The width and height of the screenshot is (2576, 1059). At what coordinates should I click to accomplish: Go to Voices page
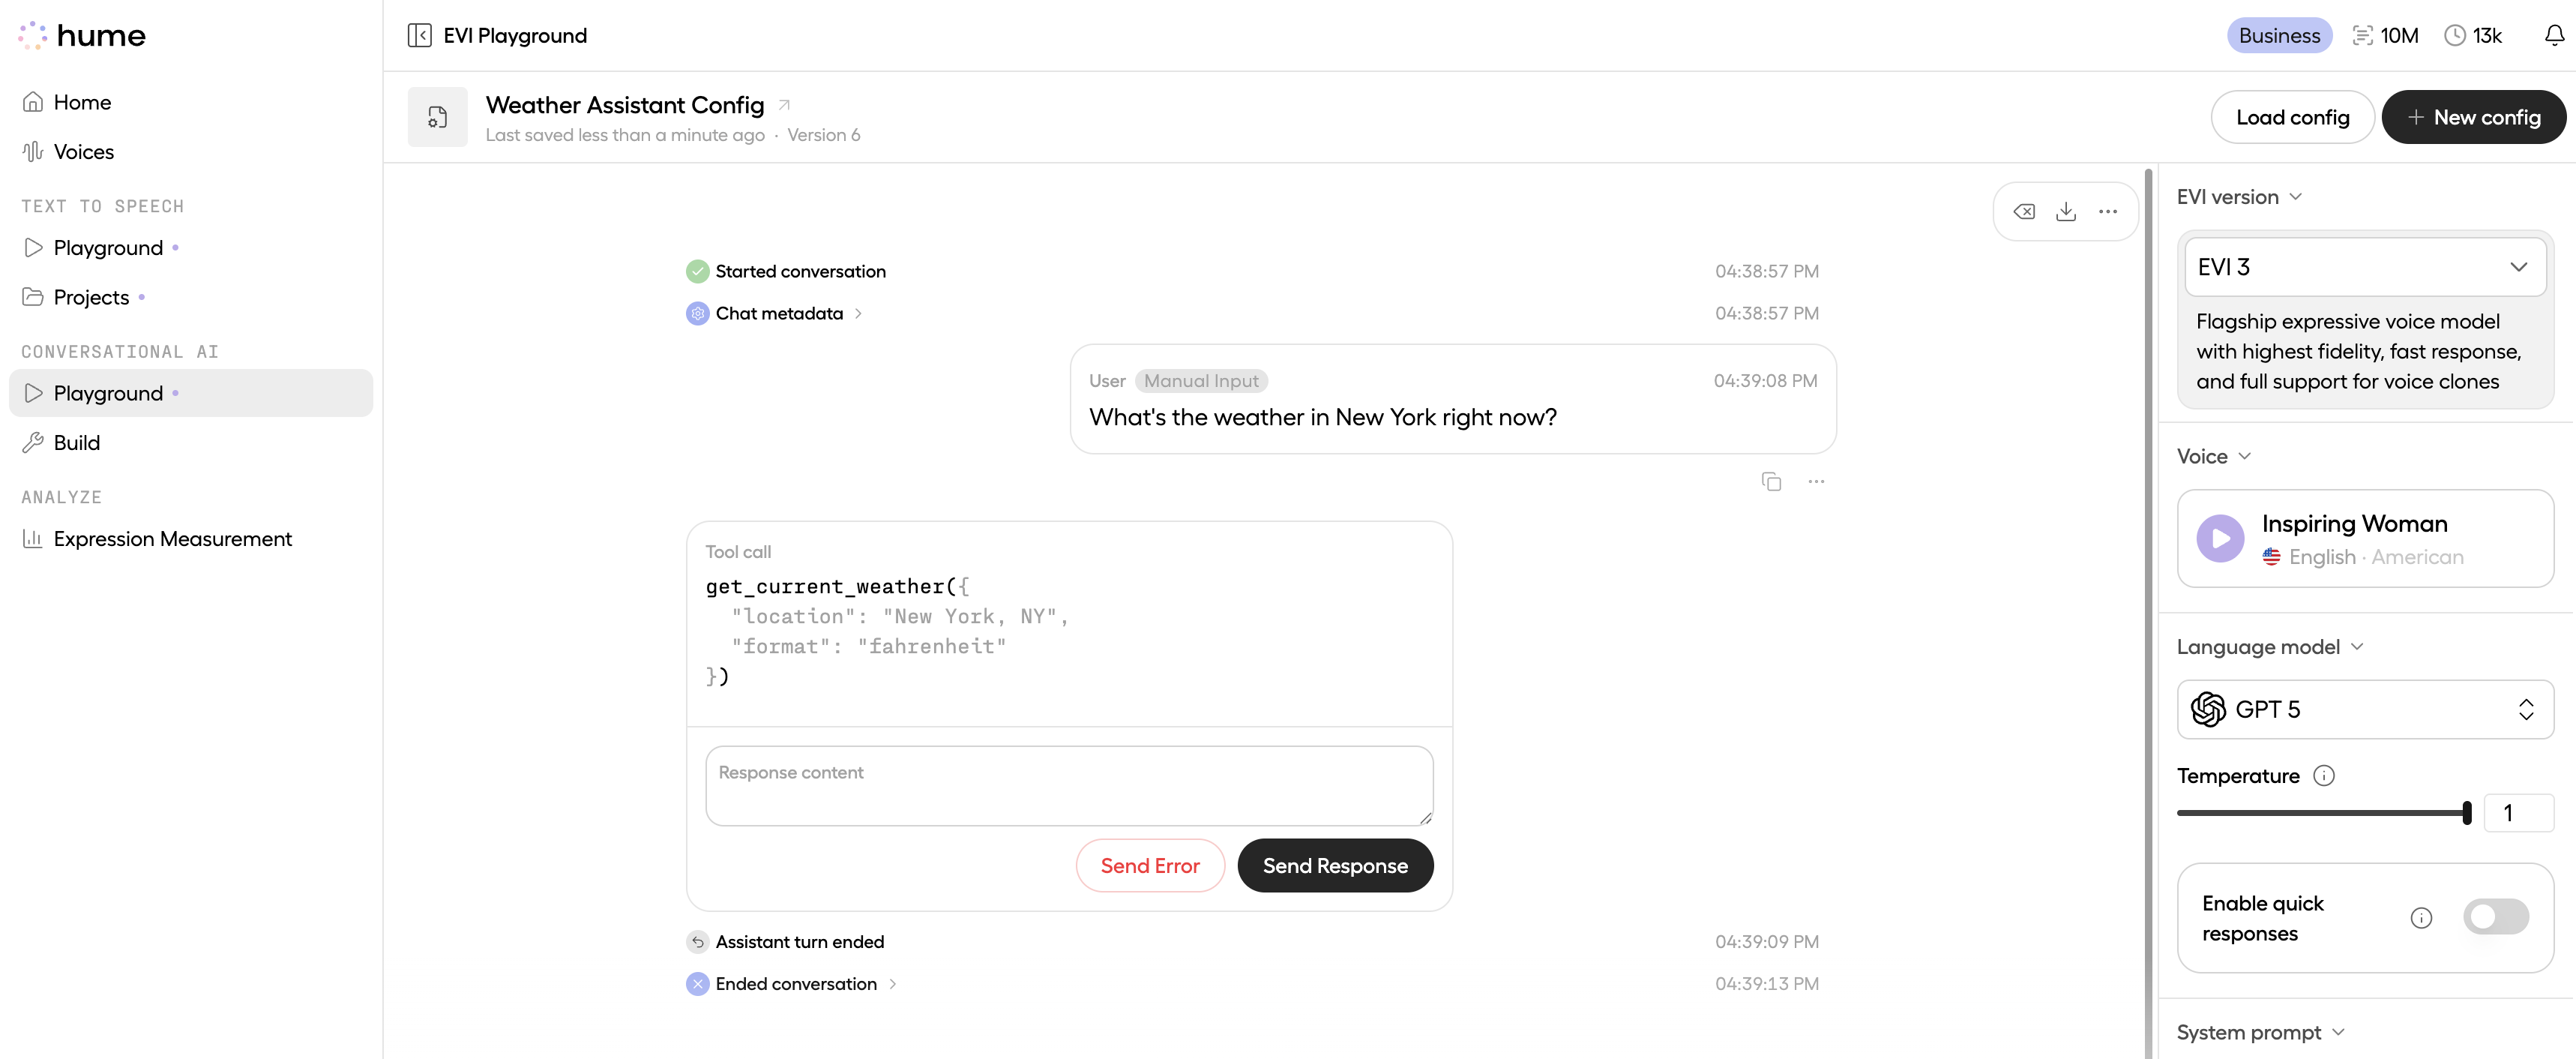(x=84, y=152)
